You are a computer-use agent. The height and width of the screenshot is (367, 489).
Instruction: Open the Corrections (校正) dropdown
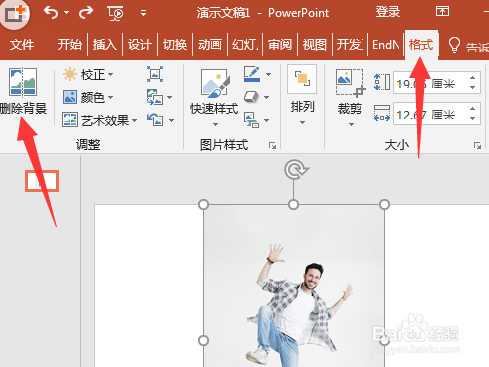(x=88, y=74)
